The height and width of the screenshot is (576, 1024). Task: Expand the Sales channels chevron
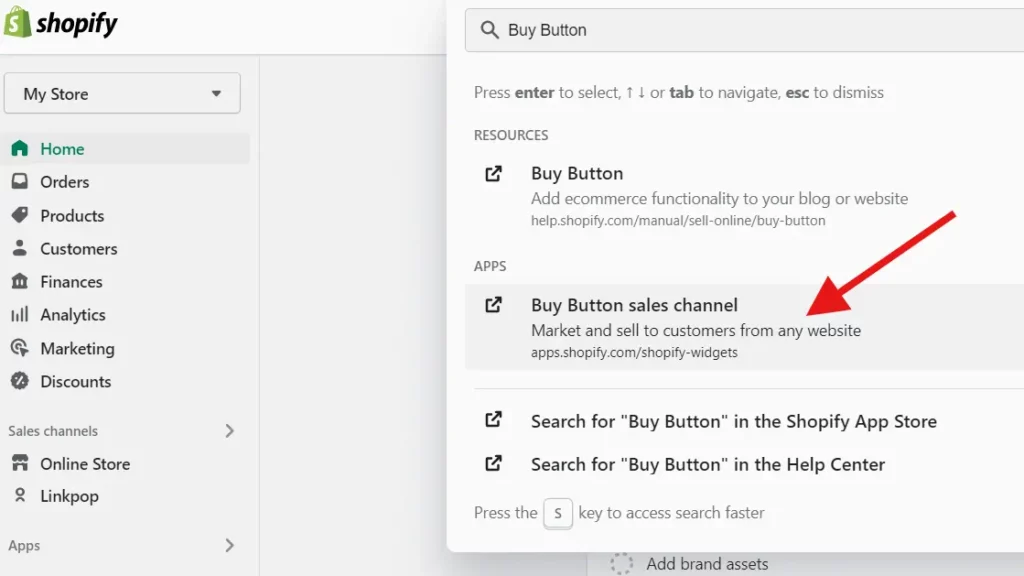click(x=229, y=431)
